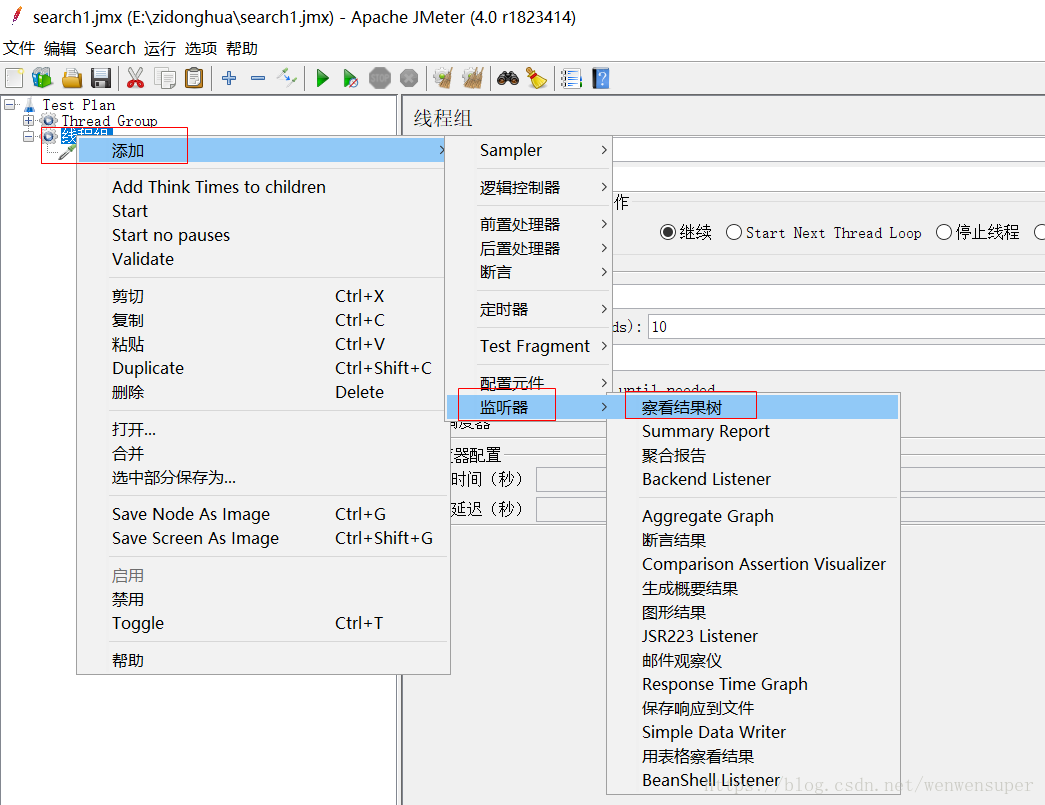The image size is (1045, 805).
Task: Click the Cut scissors icon
Action: click(x=135, y=78)
